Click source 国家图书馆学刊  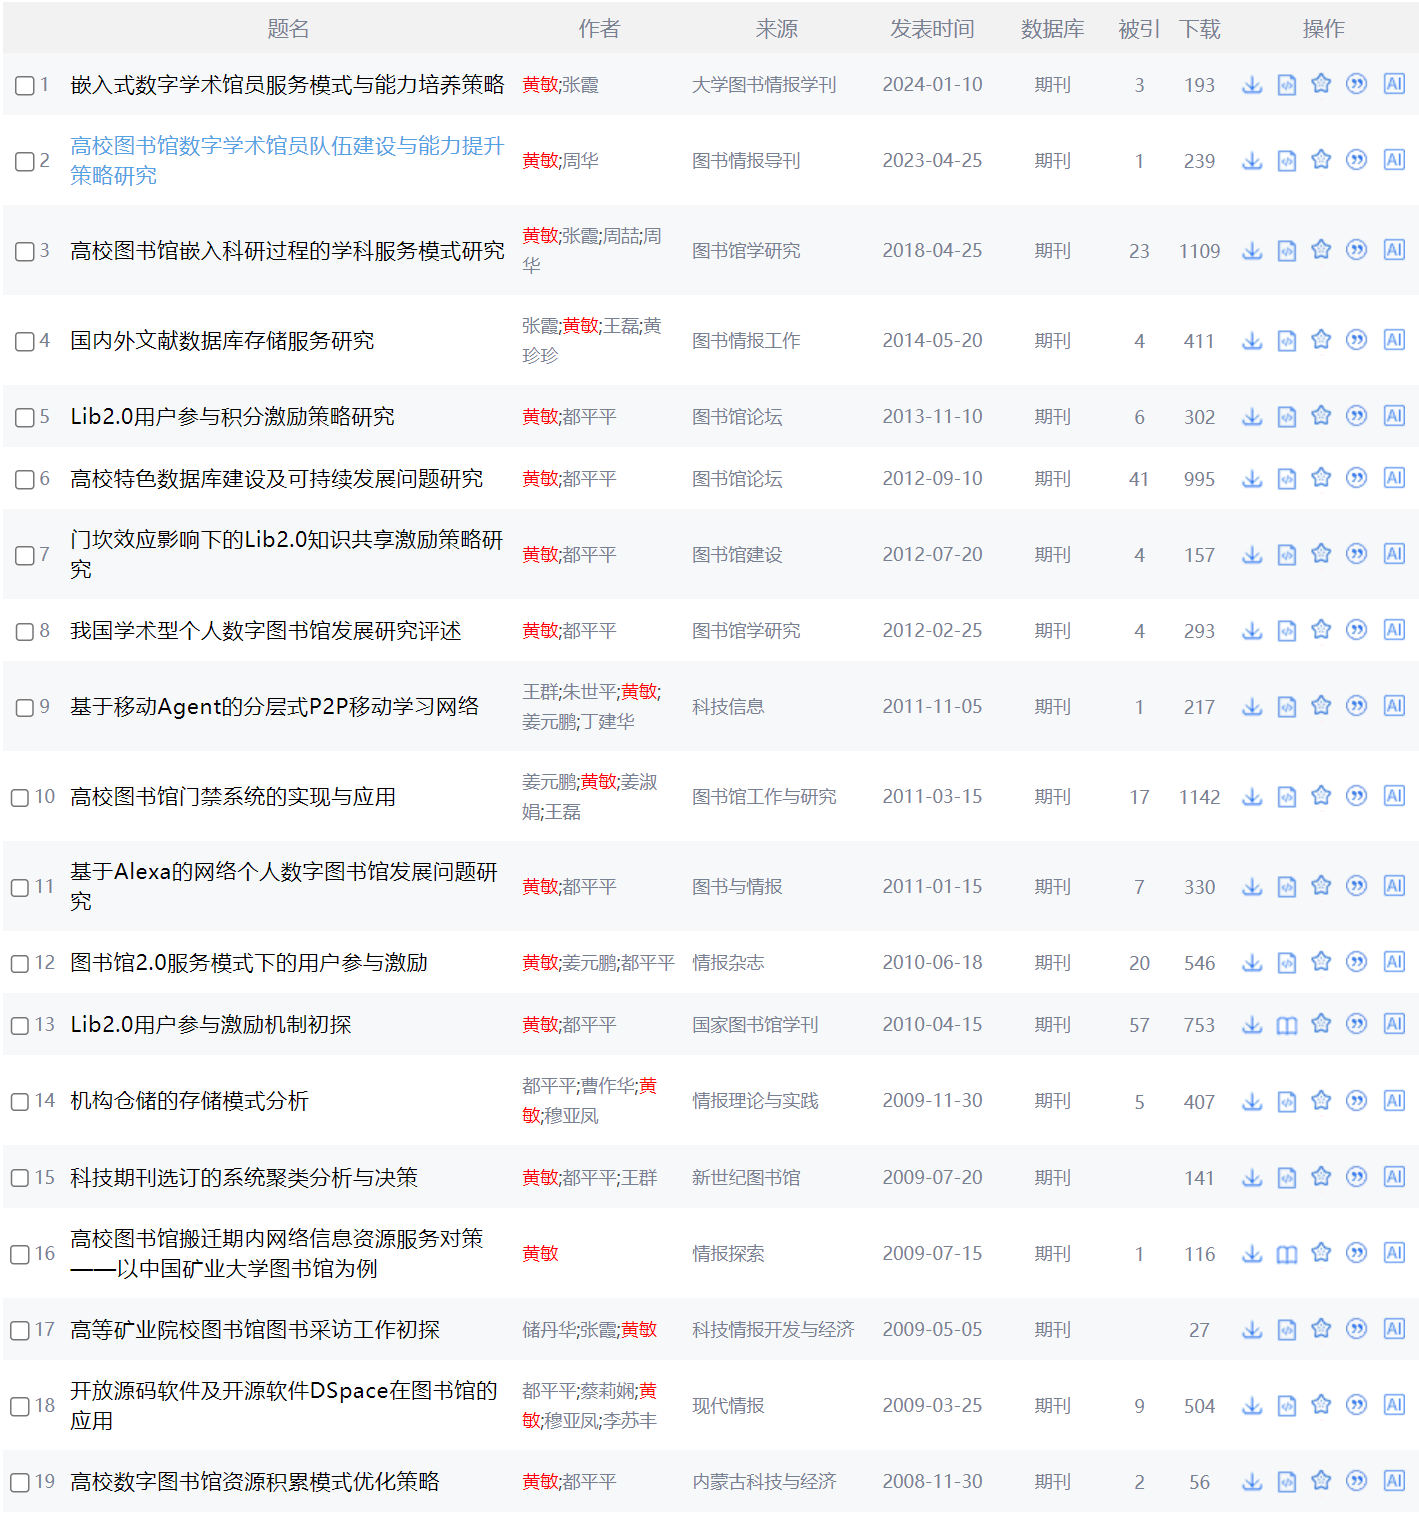click(x=755, y=1025)
